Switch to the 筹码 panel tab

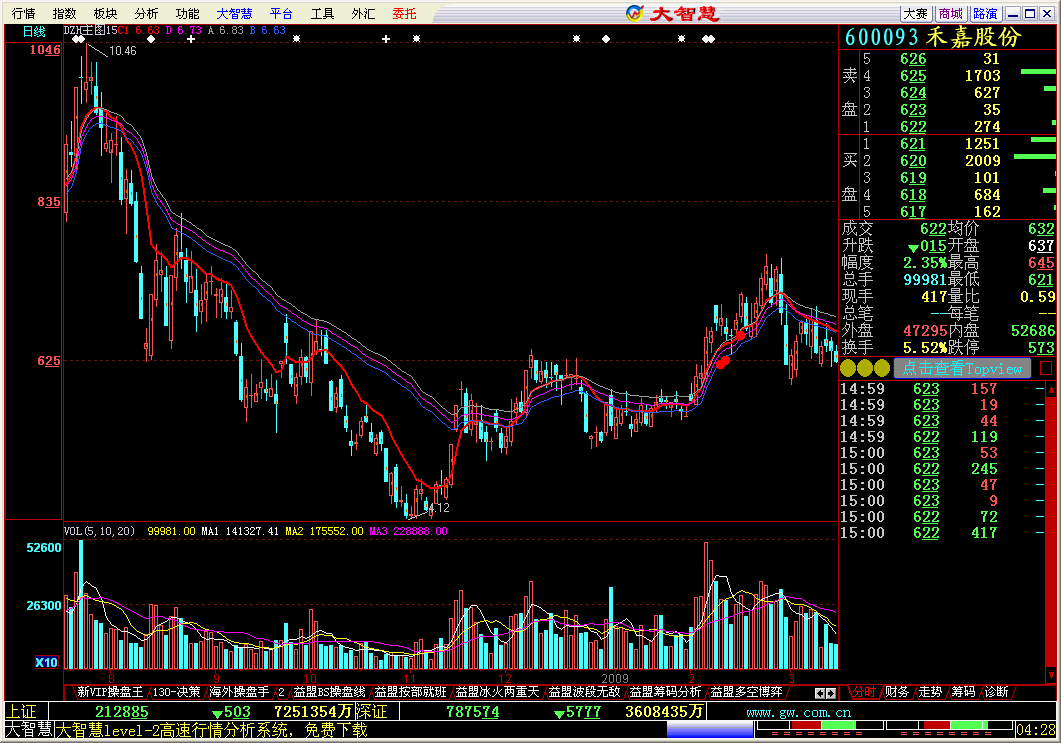pos(963,692)
